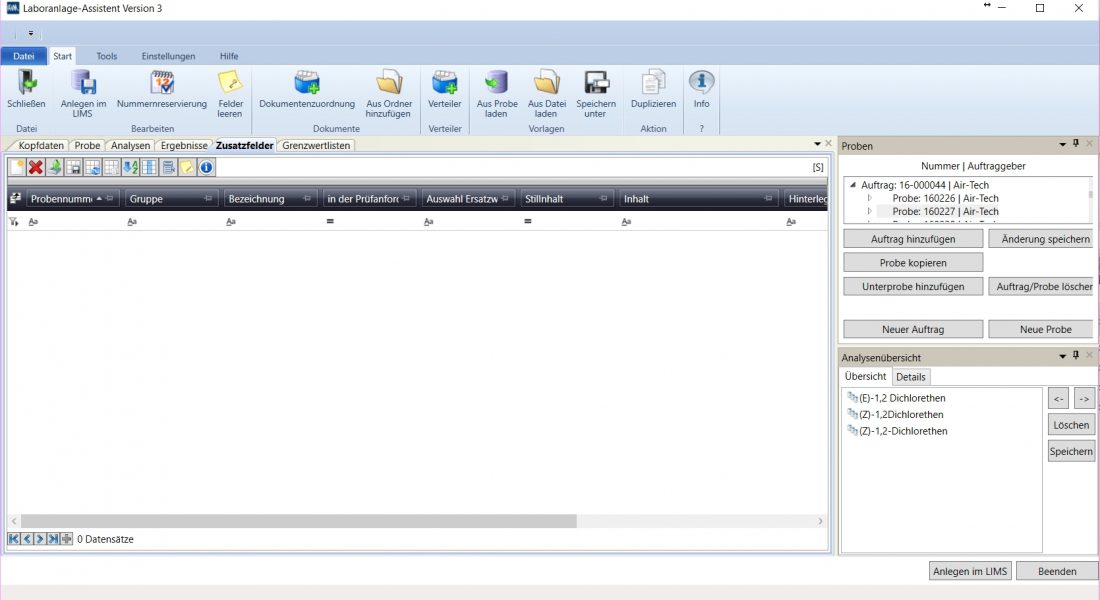Open filter operator under Gruppe column

coord(132,222)
